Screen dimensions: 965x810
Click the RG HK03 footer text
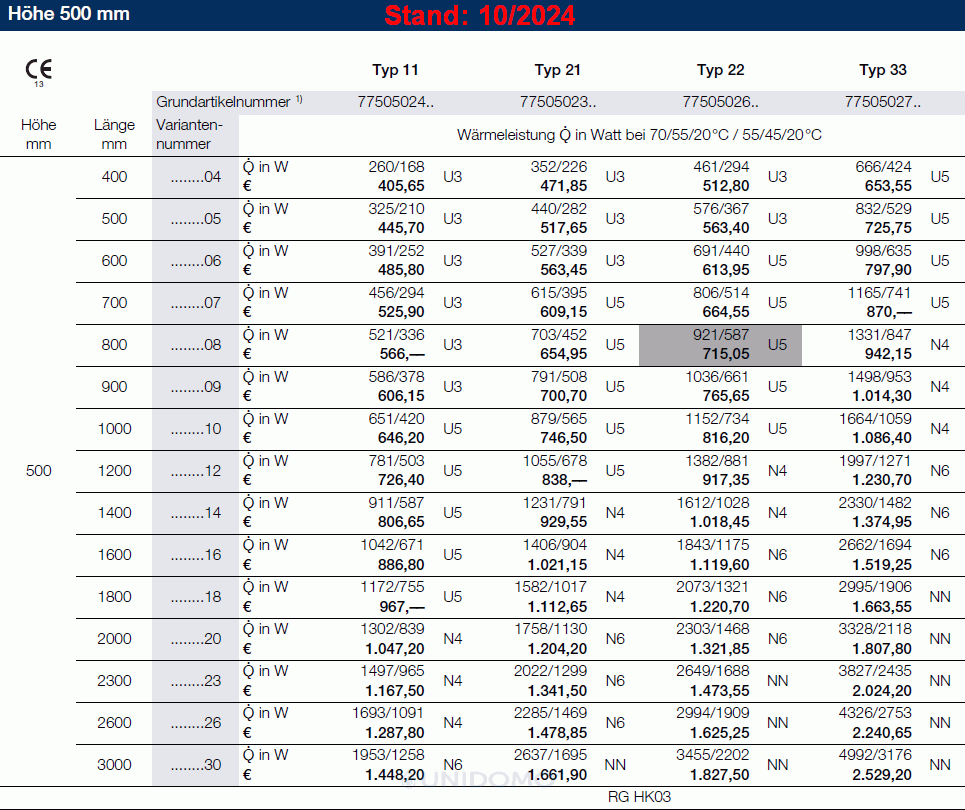coord(639,797)
